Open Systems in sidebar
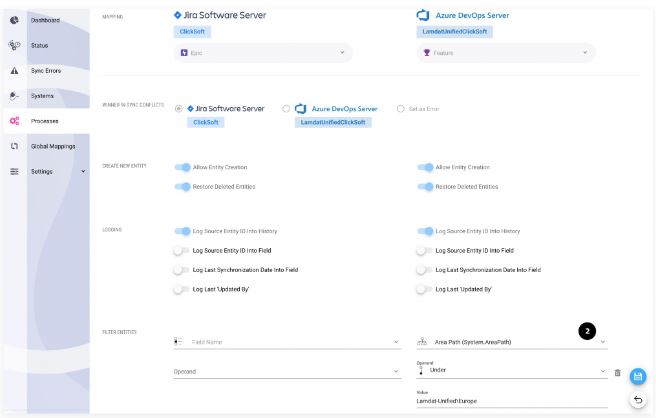Image resolution: width=656 pixels, height=418 pixels. click(42, 96)
